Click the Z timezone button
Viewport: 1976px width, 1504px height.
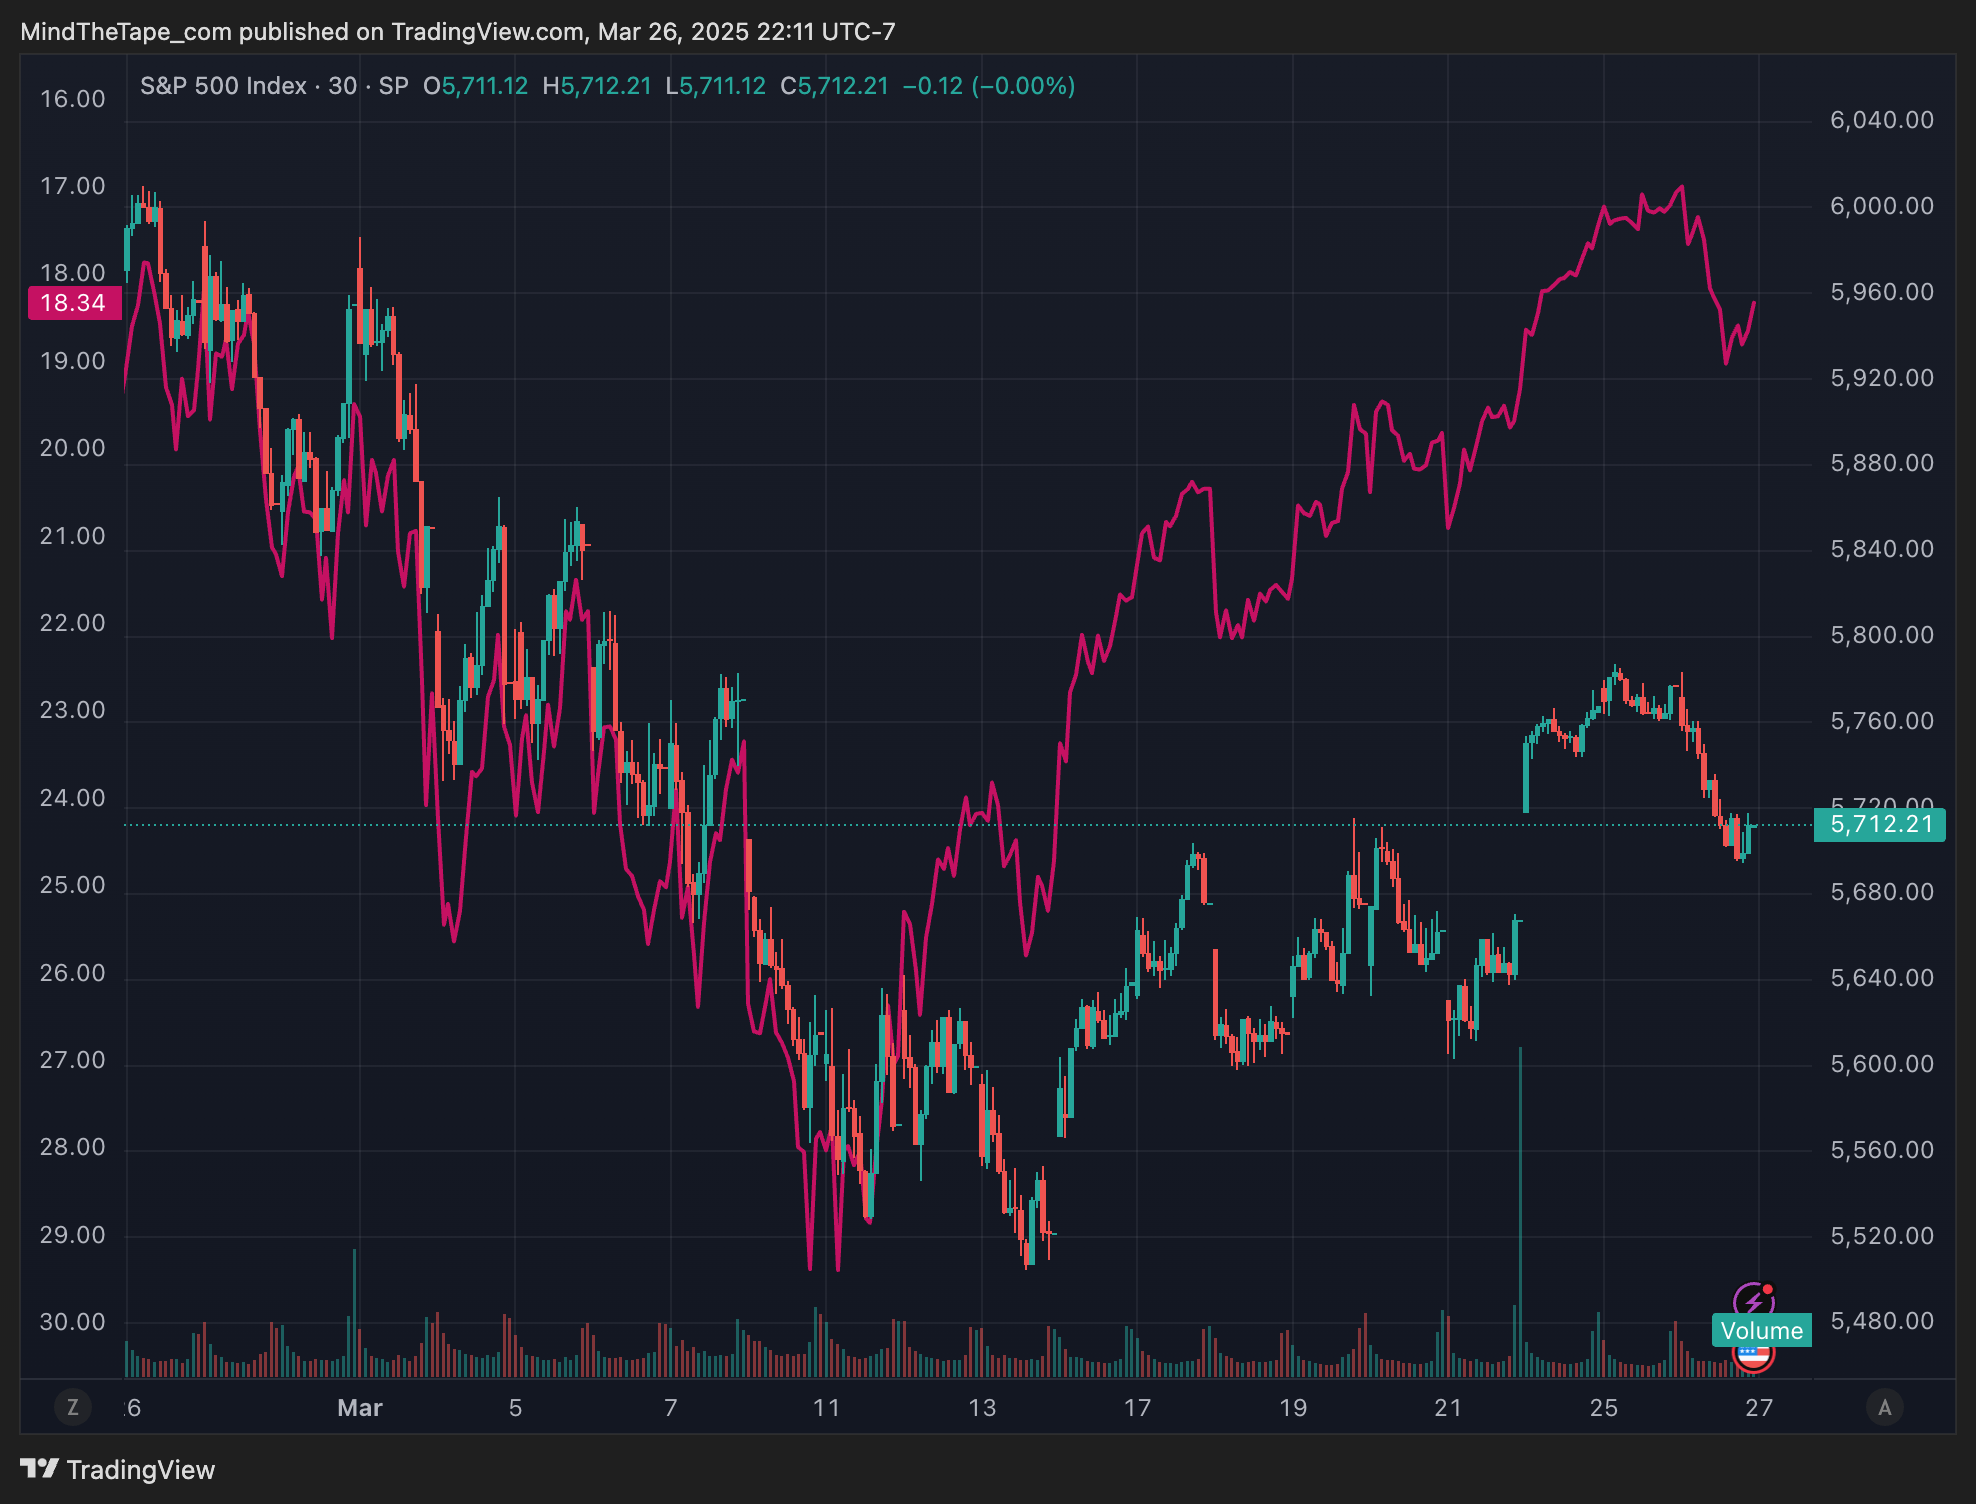(72, 1408)
